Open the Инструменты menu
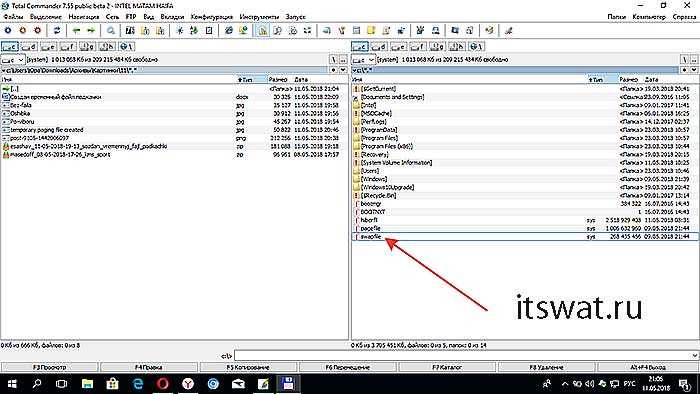The width and height of the screenshot is (700, 394). click(x=259, y=17)
